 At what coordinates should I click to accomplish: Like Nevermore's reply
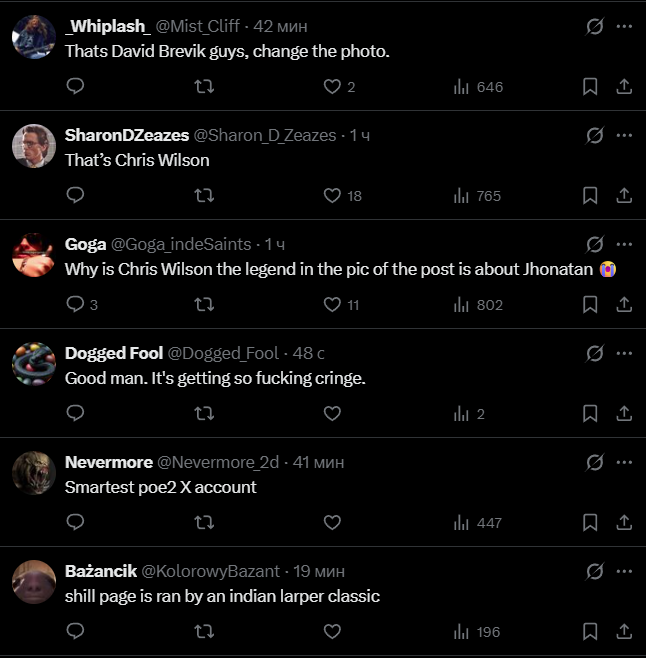tap(332, 522)
